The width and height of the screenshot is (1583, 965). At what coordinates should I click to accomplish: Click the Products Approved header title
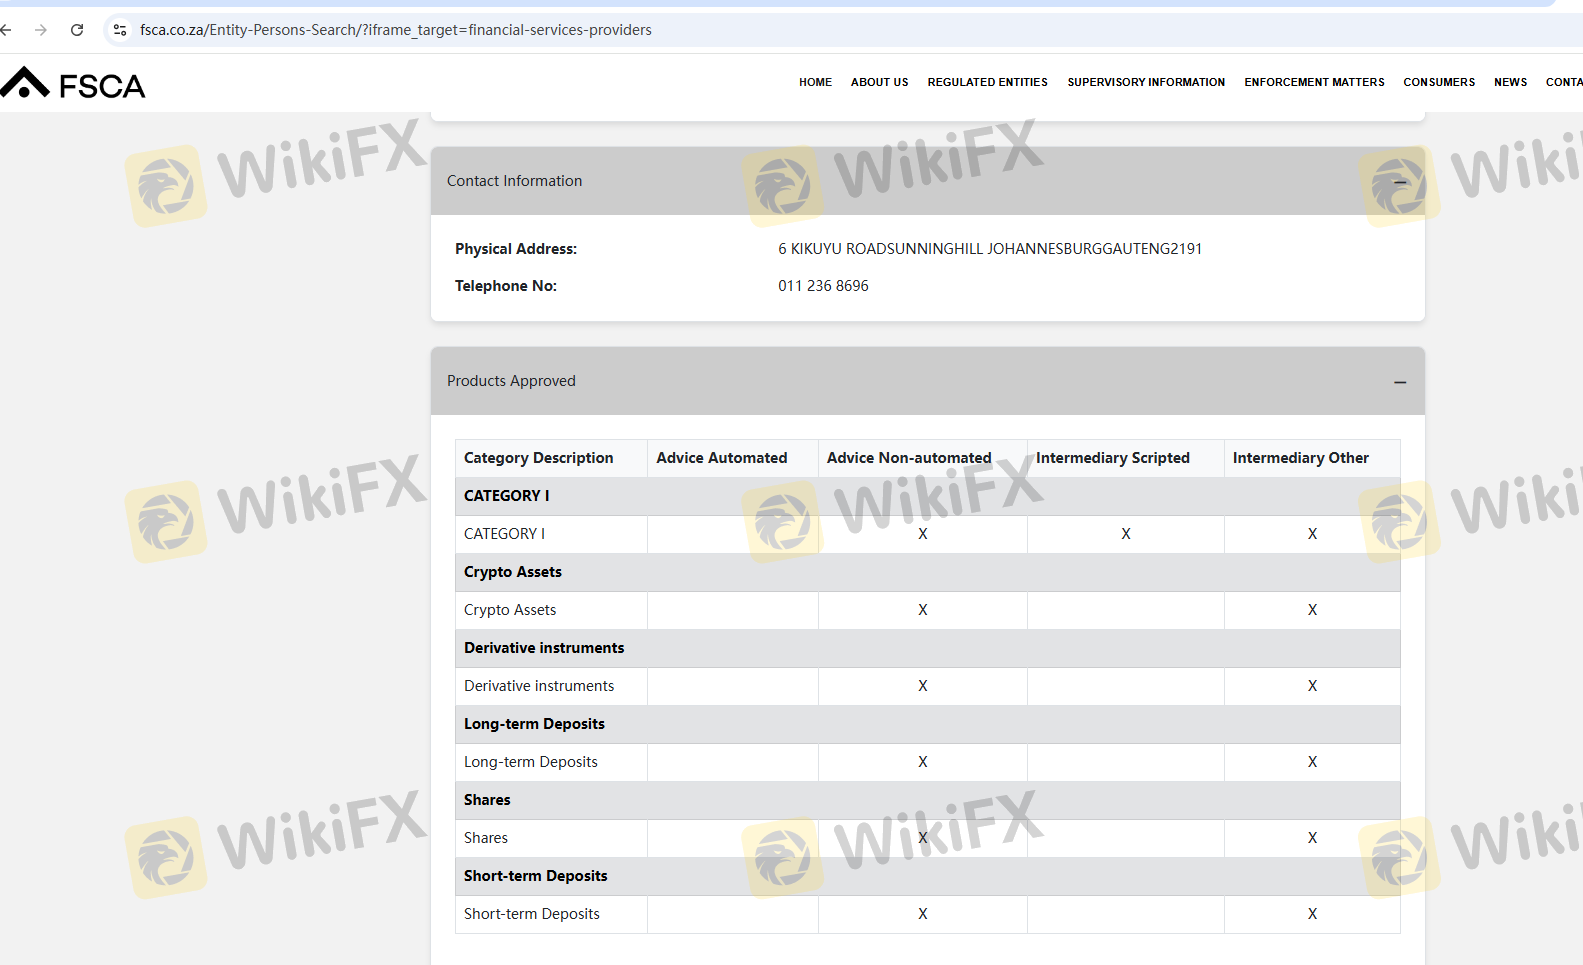(x=511, y=381)
